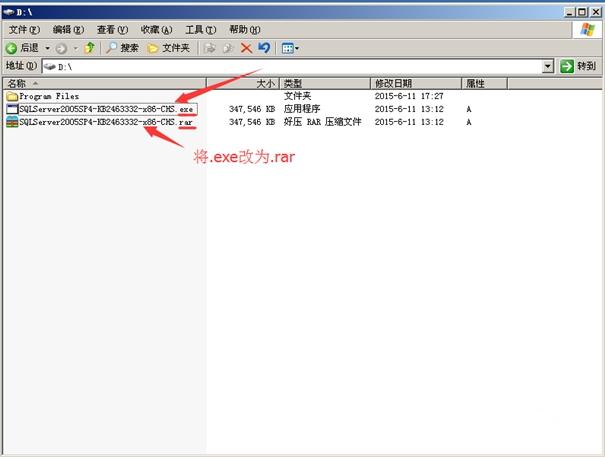Open the Back history dropdown arrow
The width and height of the screenshot is (605, 457).
tap(47, 48)
